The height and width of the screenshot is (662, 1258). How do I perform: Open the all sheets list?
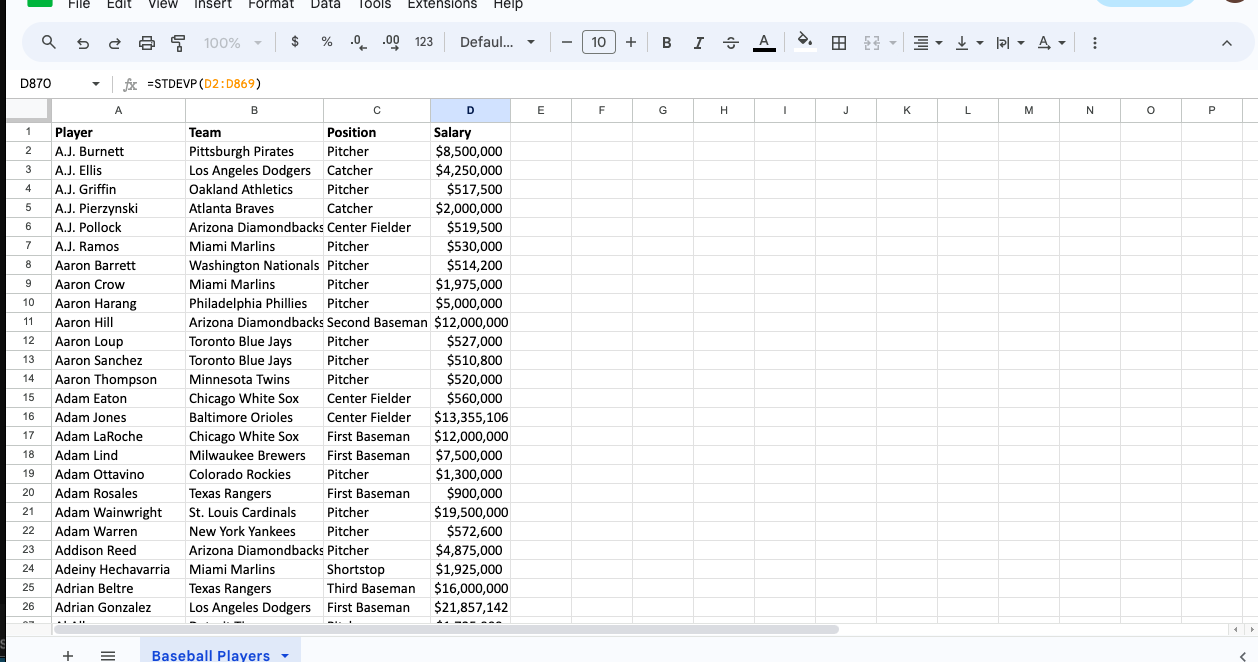108,655
